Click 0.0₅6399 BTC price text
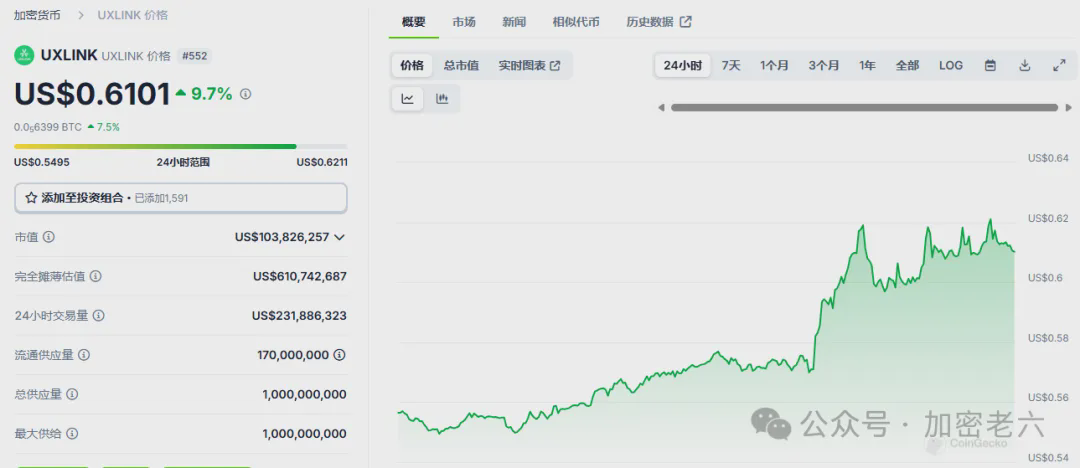Image resolution: width=1080 pixels, height=468 pixels. point(48,127)
